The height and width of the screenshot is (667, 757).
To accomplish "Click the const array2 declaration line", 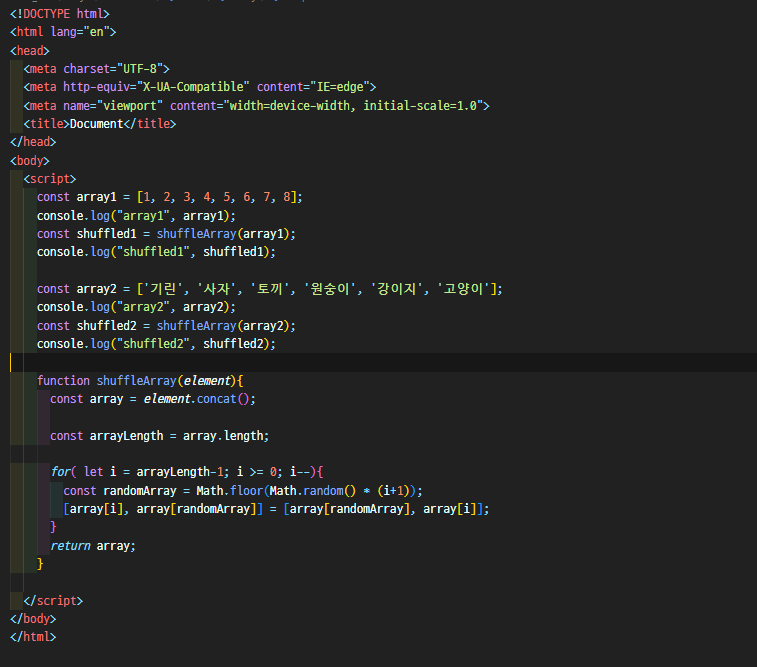I will 270,289.
